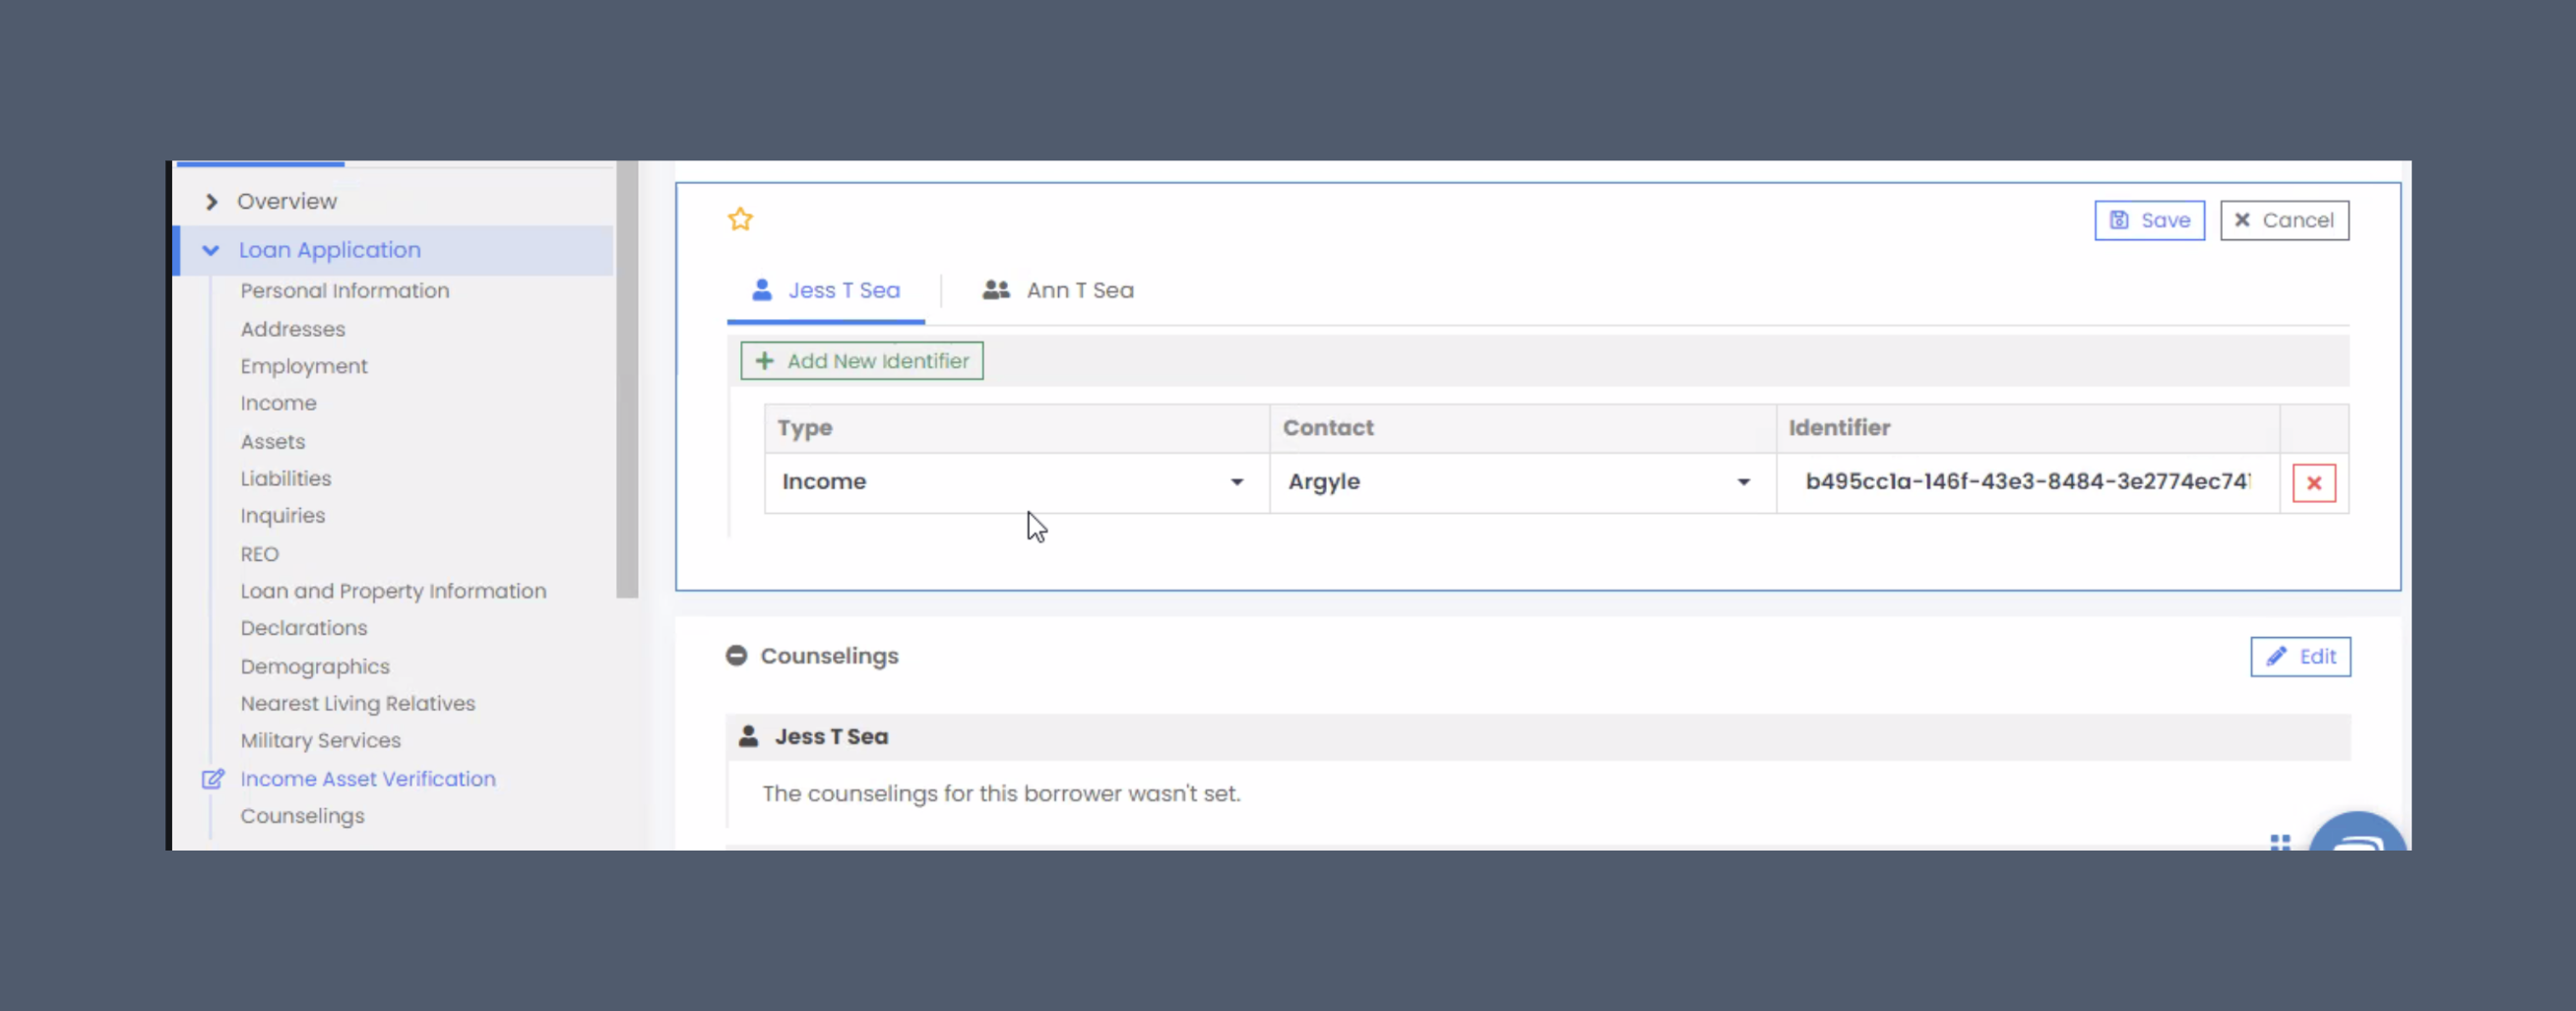
Task: Open the Contact dropdown showing Argyle
Action: (1745, 482)
